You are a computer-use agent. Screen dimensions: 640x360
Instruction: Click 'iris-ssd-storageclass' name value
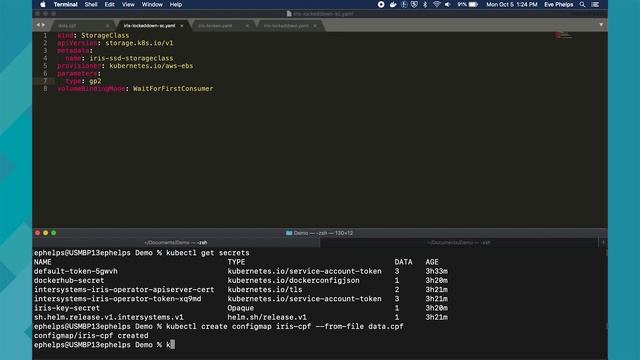(x=131, y=58)
